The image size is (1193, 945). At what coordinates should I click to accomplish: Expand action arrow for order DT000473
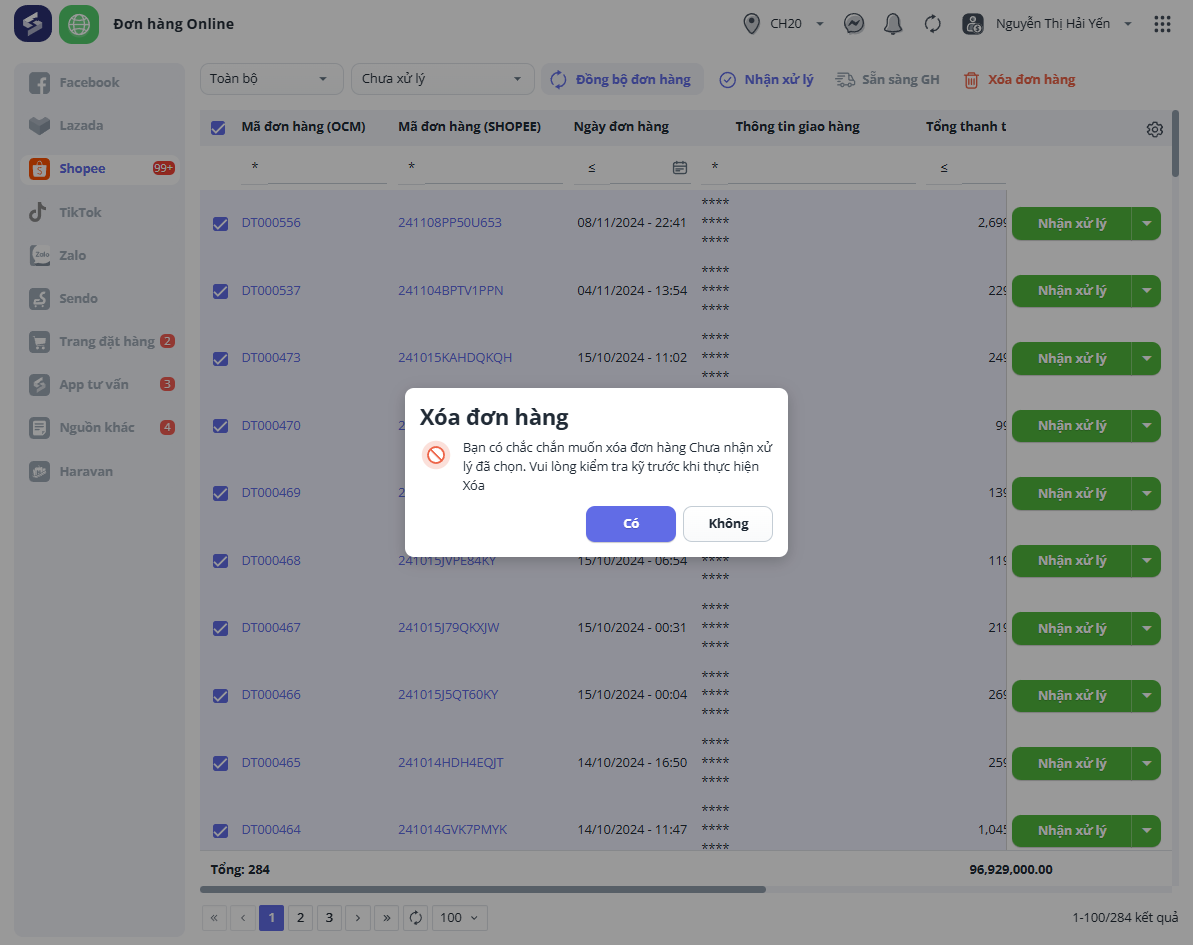[1146, 358]
